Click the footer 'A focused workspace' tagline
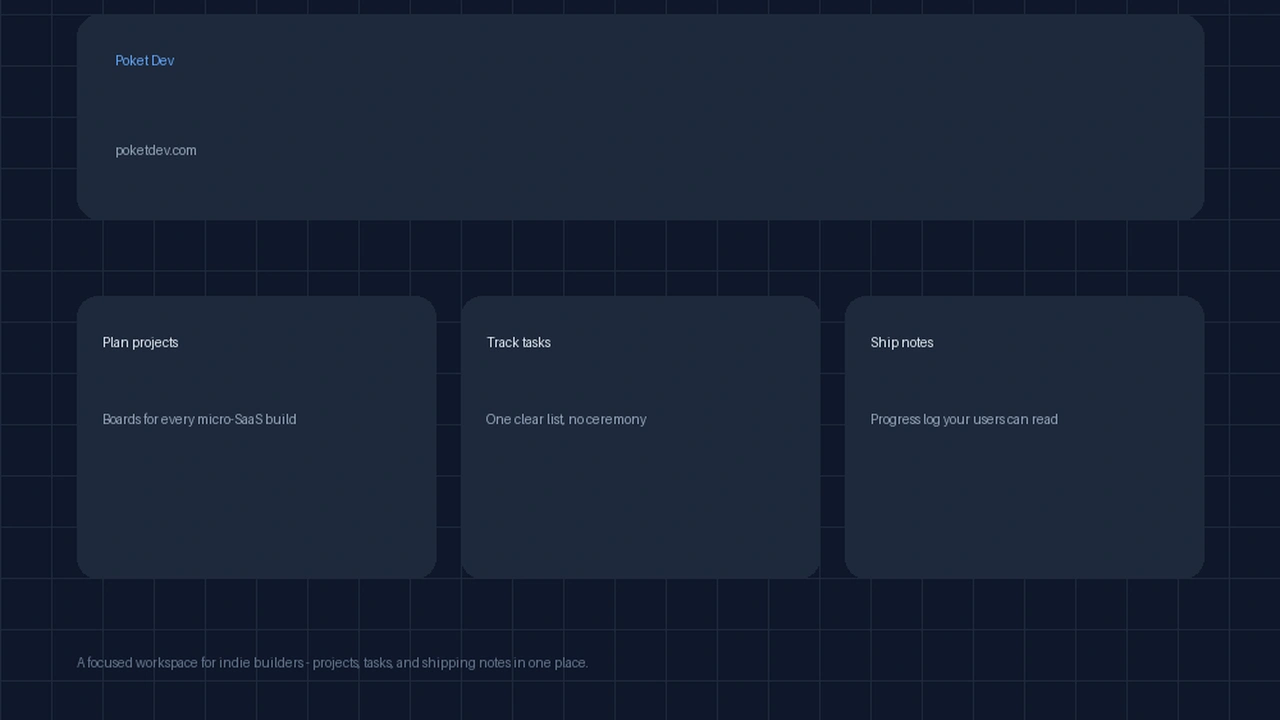The height and width of the screenshot is (720, 1280). pos(332,663)
